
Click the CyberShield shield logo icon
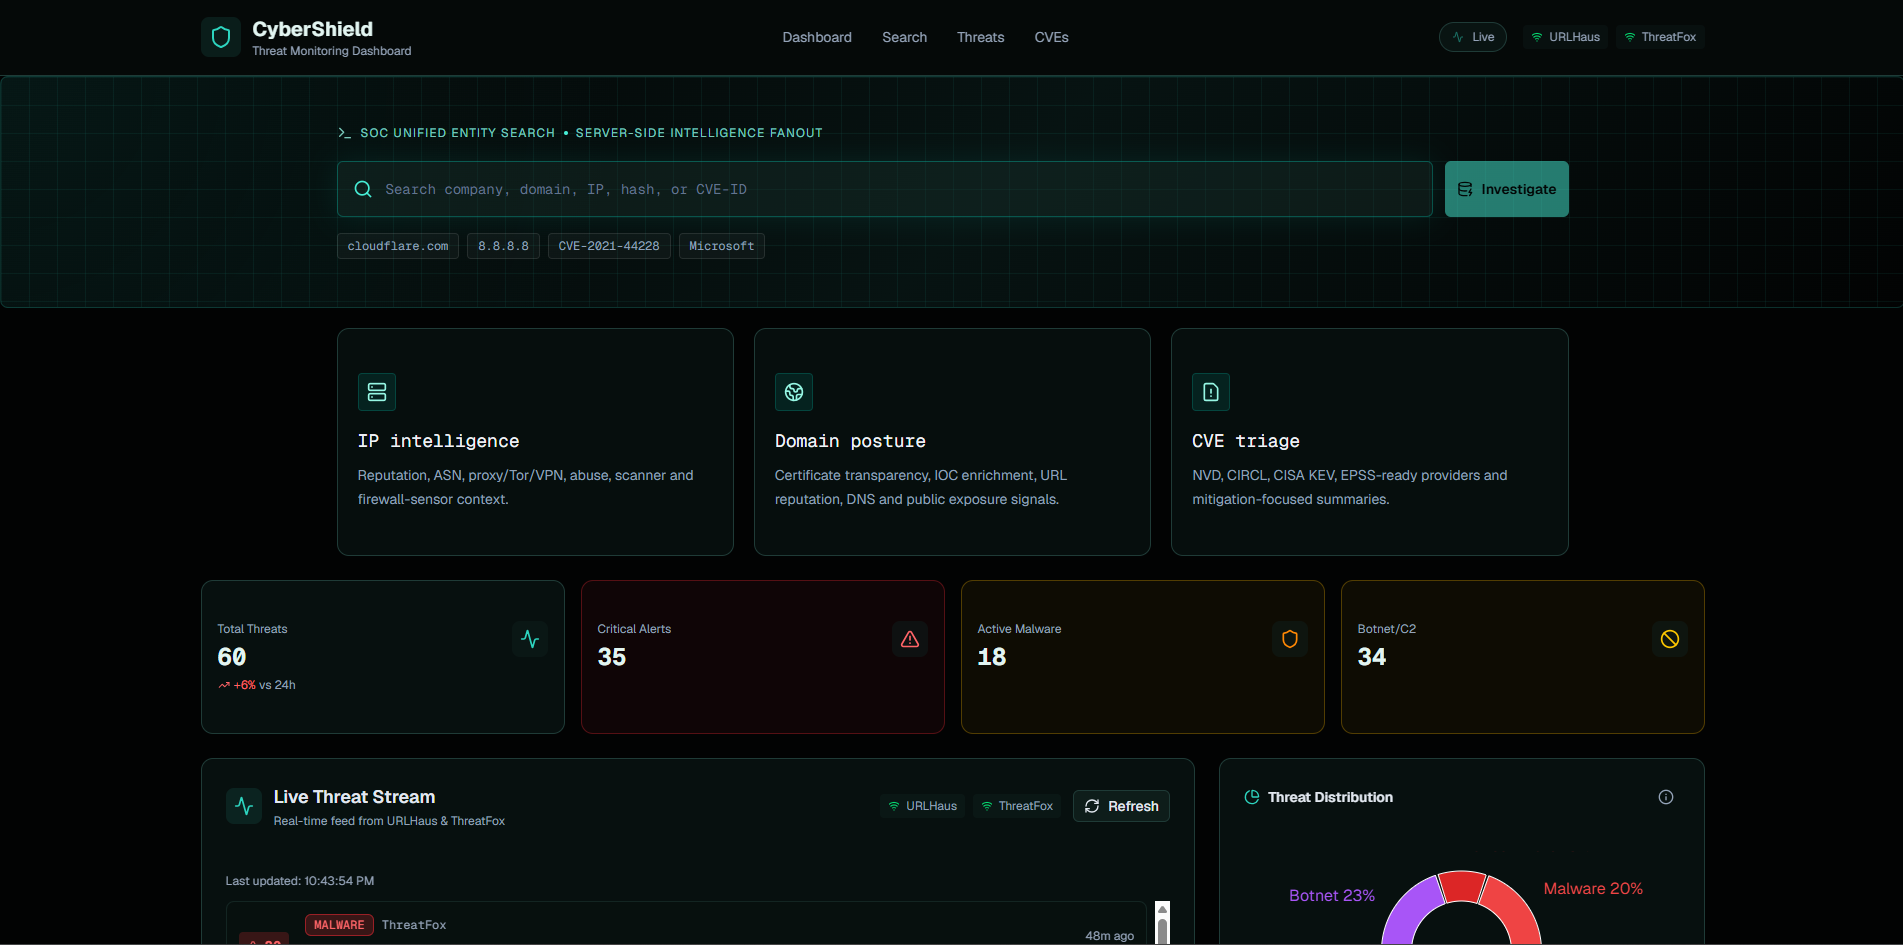[221, 37]
